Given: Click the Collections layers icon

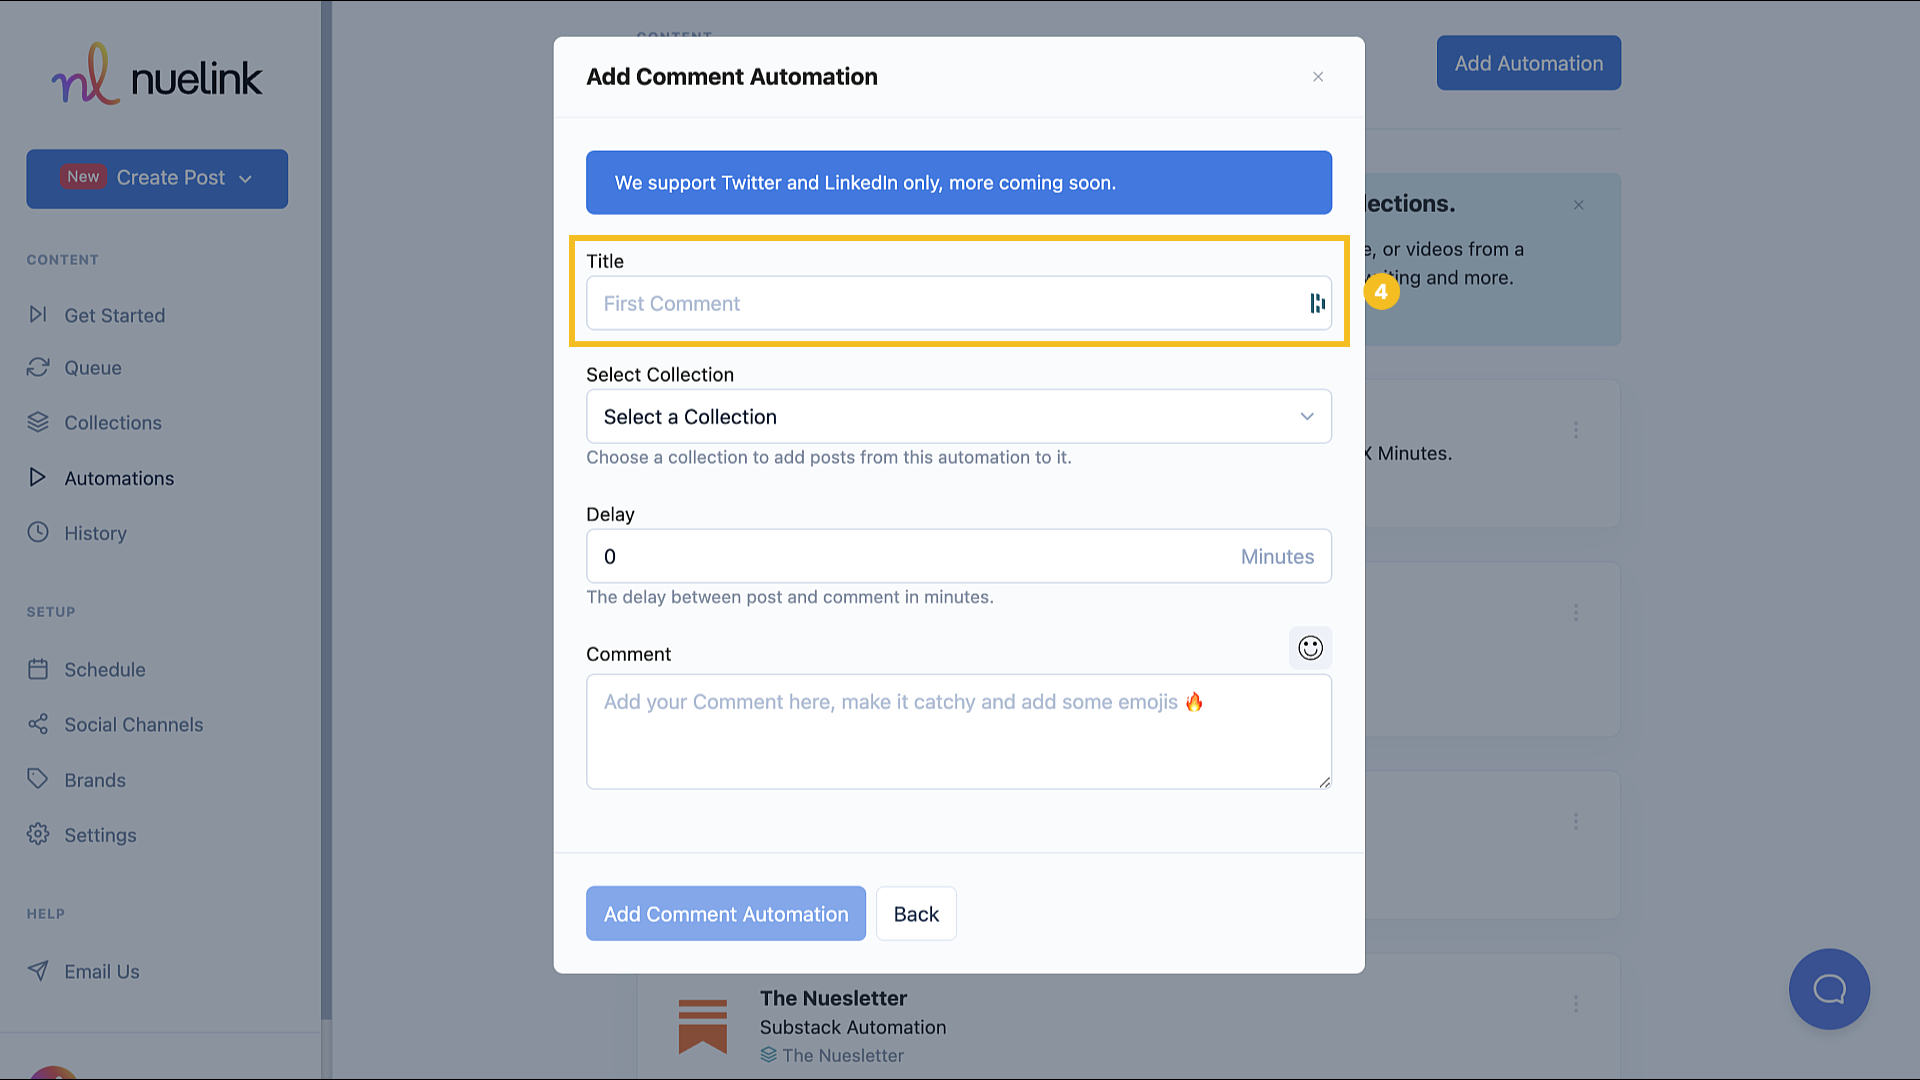Looking at the screenshot, I should (38, 422).
